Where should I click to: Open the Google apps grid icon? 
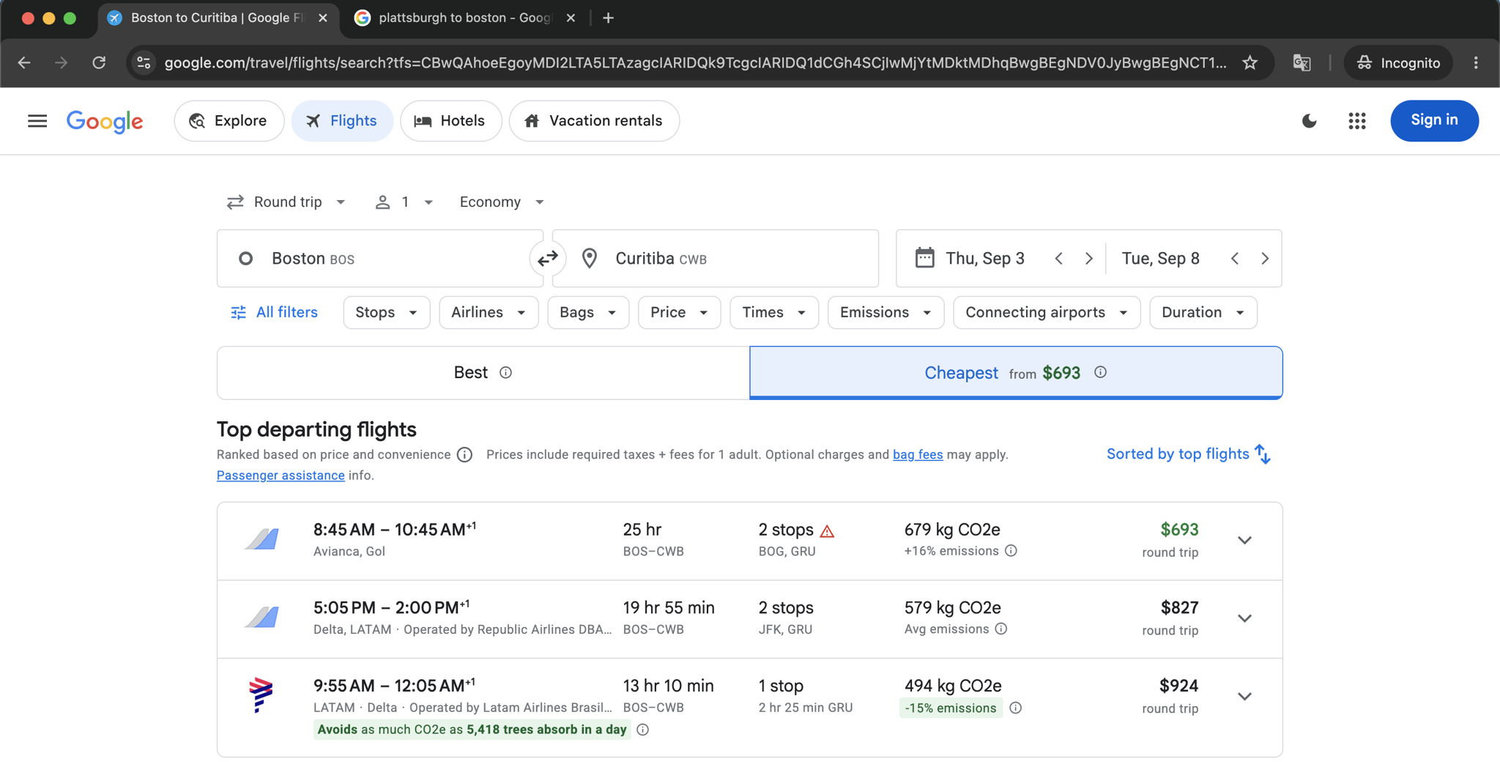[1357, 121]
